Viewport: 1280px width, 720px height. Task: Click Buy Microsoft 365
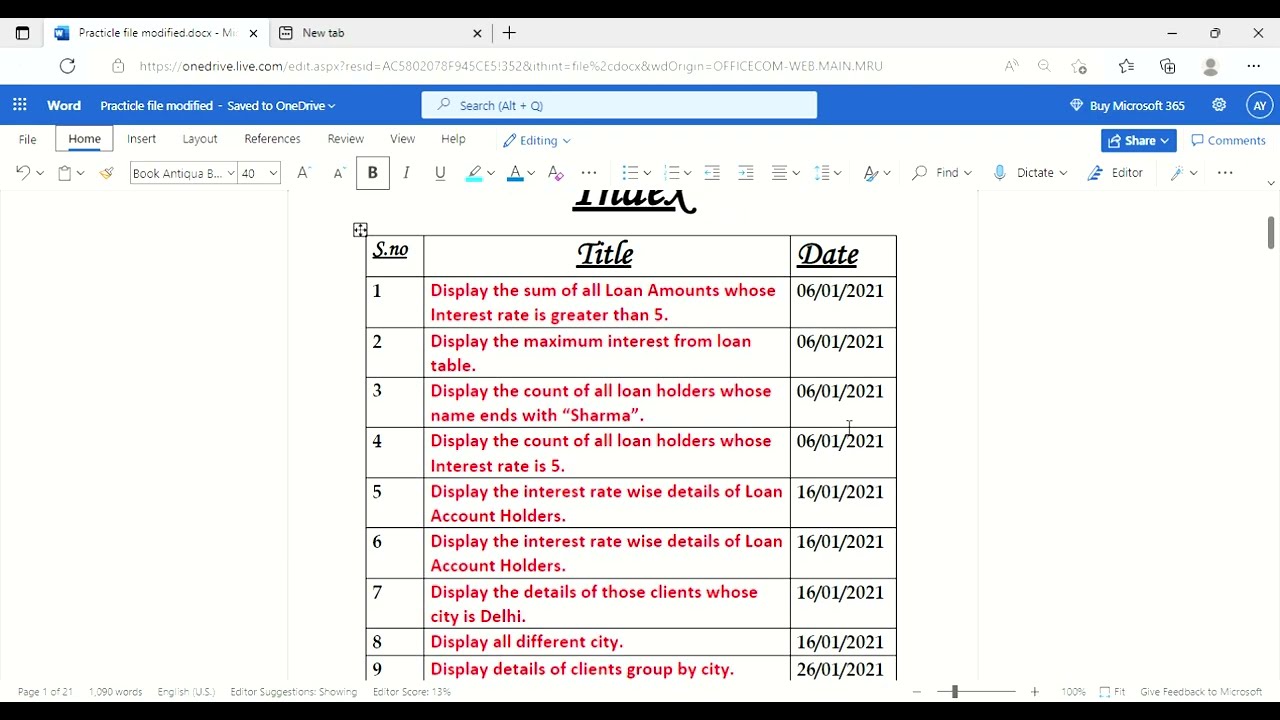point(1127,105)
